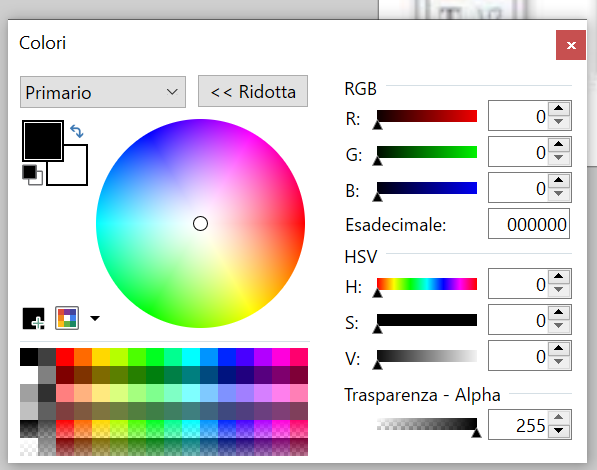
Task: Increase the R value spinner up arrow
Action: pos(559,108)
